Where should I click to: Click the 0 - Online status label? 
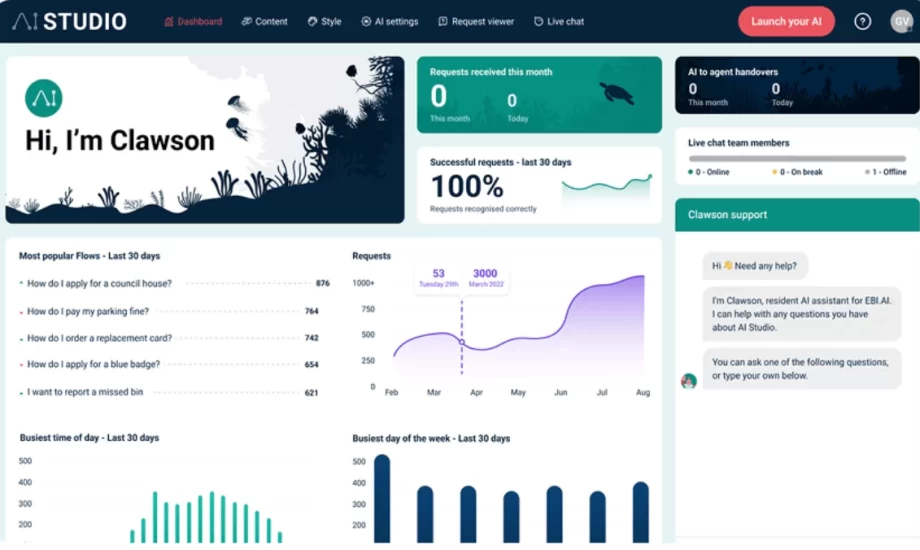(x=709, y=172)
